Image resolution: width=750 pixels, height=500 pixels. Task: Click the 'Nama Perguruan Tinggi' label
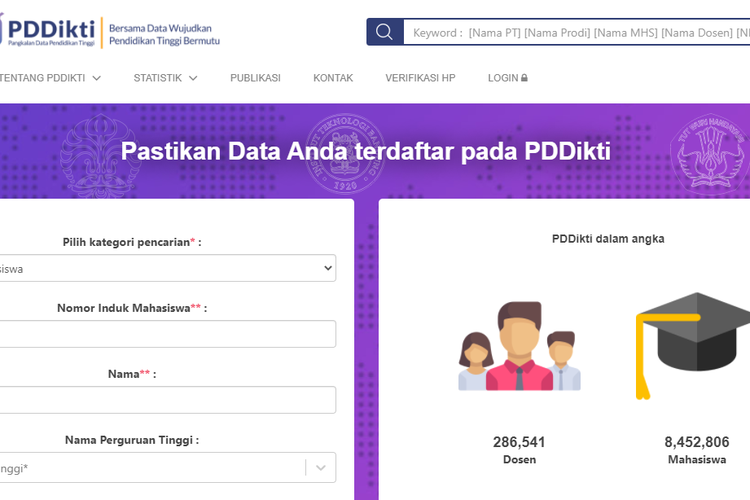[x=132, y=440]
